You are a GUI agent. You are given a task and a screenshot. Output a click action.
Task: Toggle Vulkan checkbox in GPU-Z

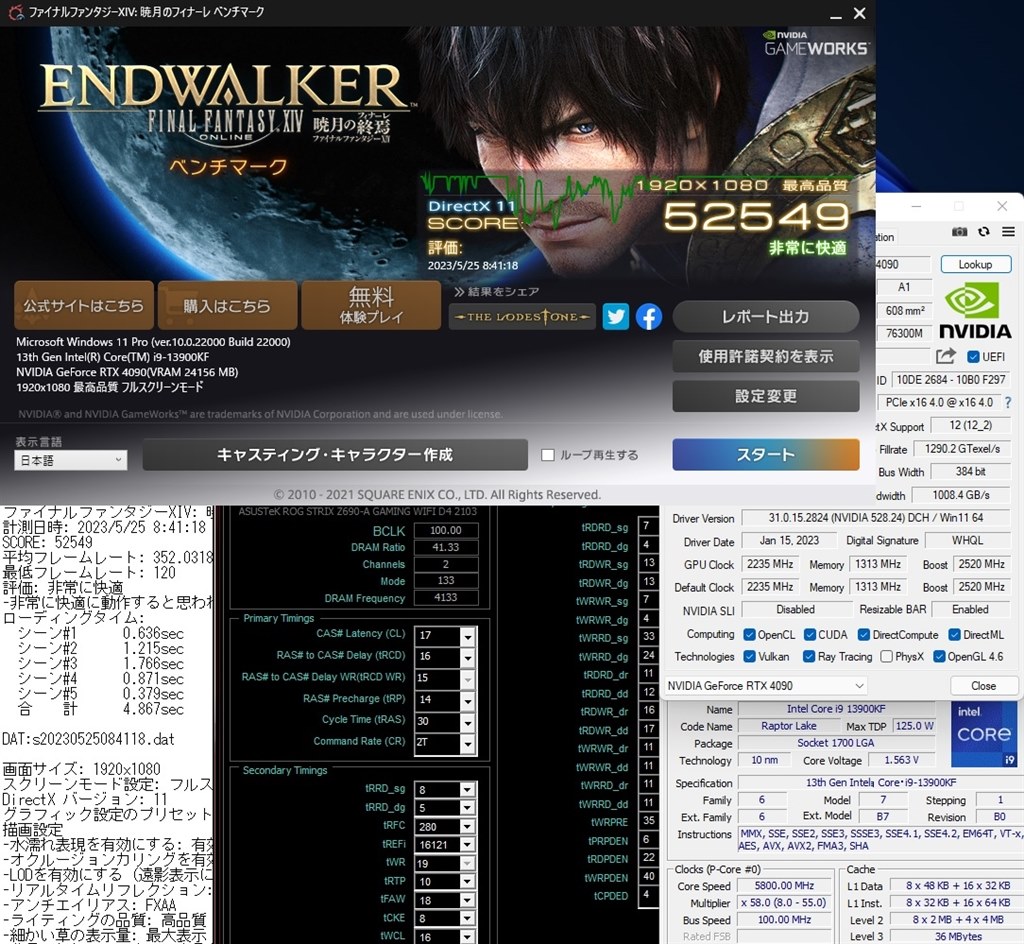click(x=750, y=656)
